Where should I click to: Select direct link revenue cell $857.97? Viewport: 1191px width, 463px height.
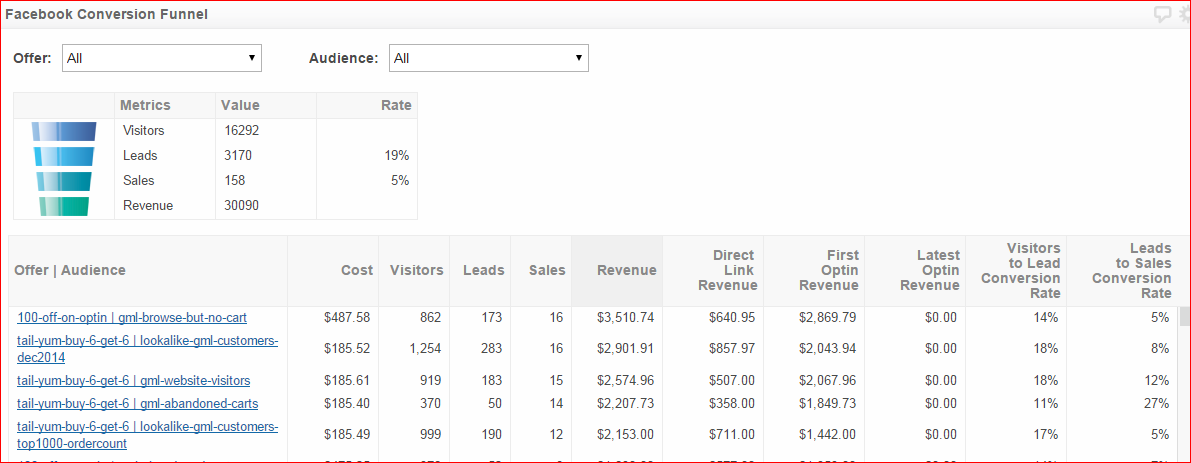(733, 349)
